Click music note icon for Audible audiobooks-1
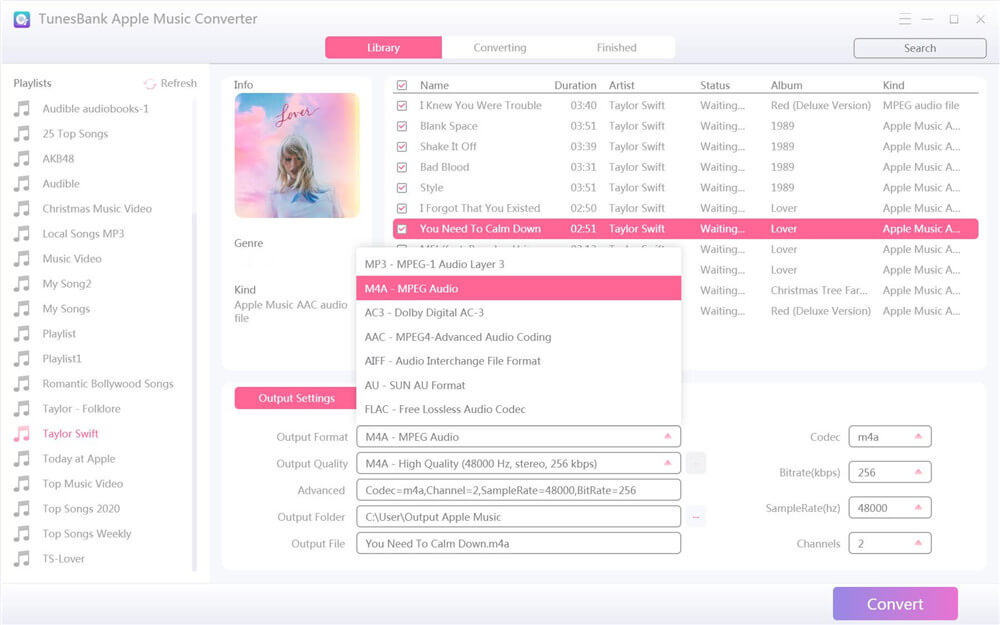The width and height of the screenshot is (1000, 625). [x=22, y=109]
